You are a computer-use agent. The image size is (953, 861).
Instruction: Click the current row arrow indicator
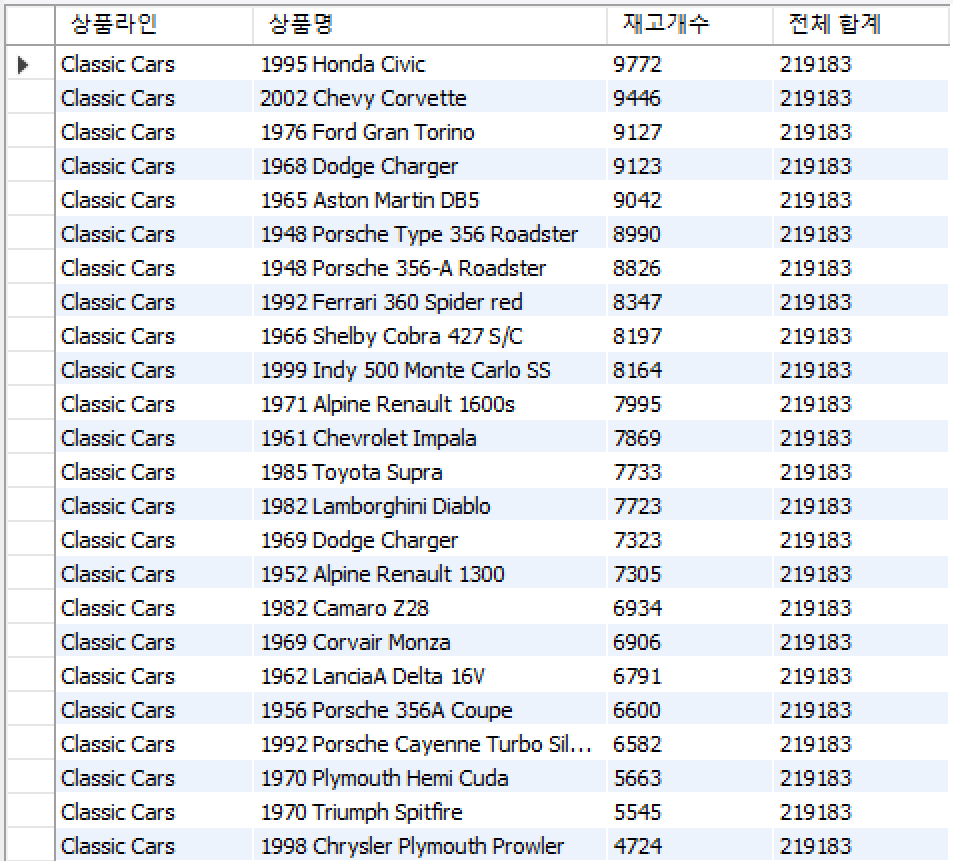pyautogui.click(x=23, y=64)
